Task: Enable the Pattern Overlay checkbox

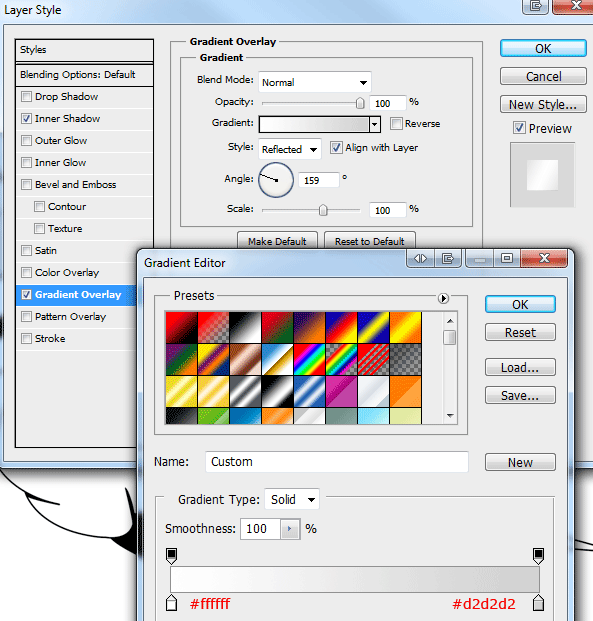Action: [x=27, y=316]
